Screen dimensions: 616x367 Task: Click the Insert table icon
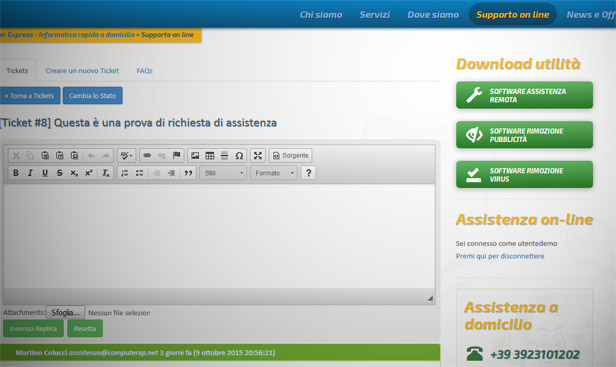(x=210, y=156)
